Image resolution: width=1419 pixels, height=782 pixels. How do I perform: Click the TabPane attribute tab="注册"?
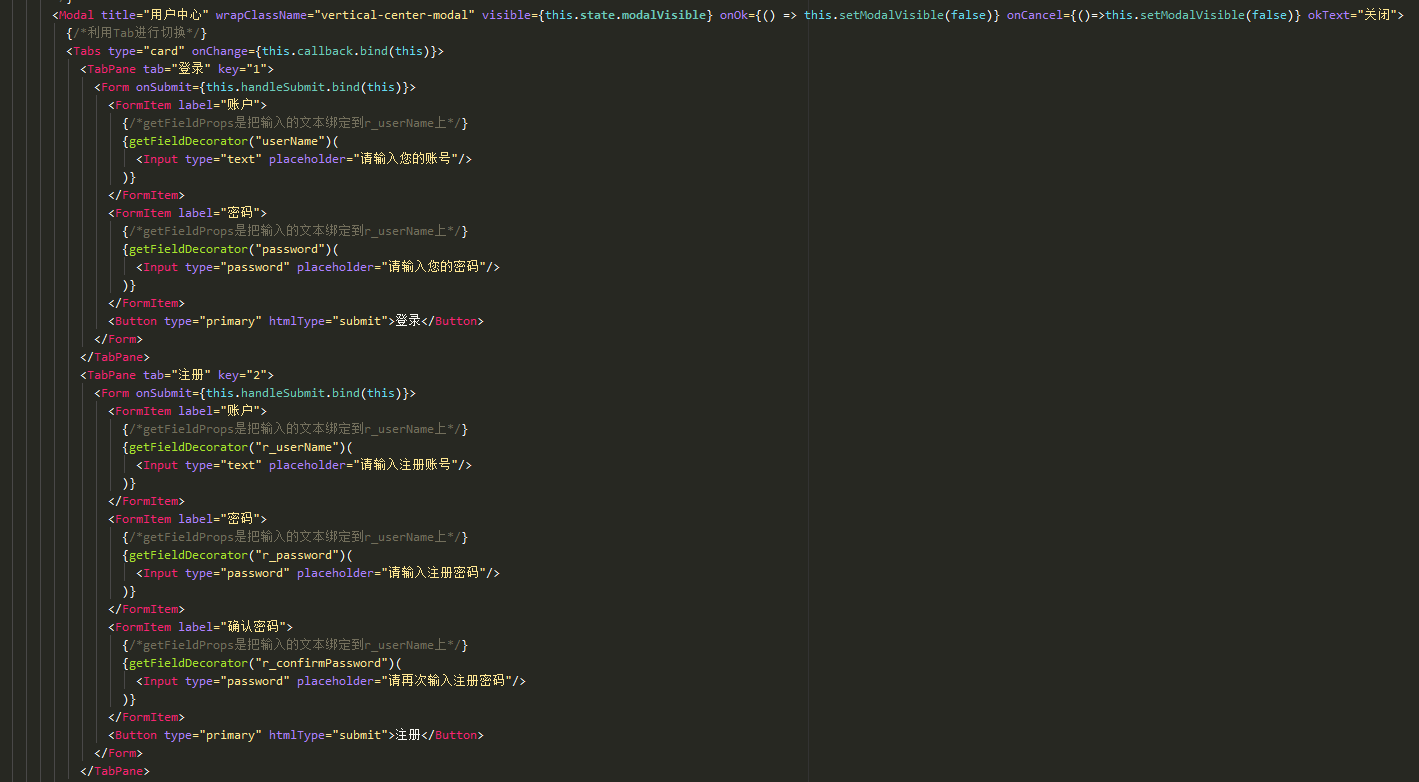[x=177, y=375]
